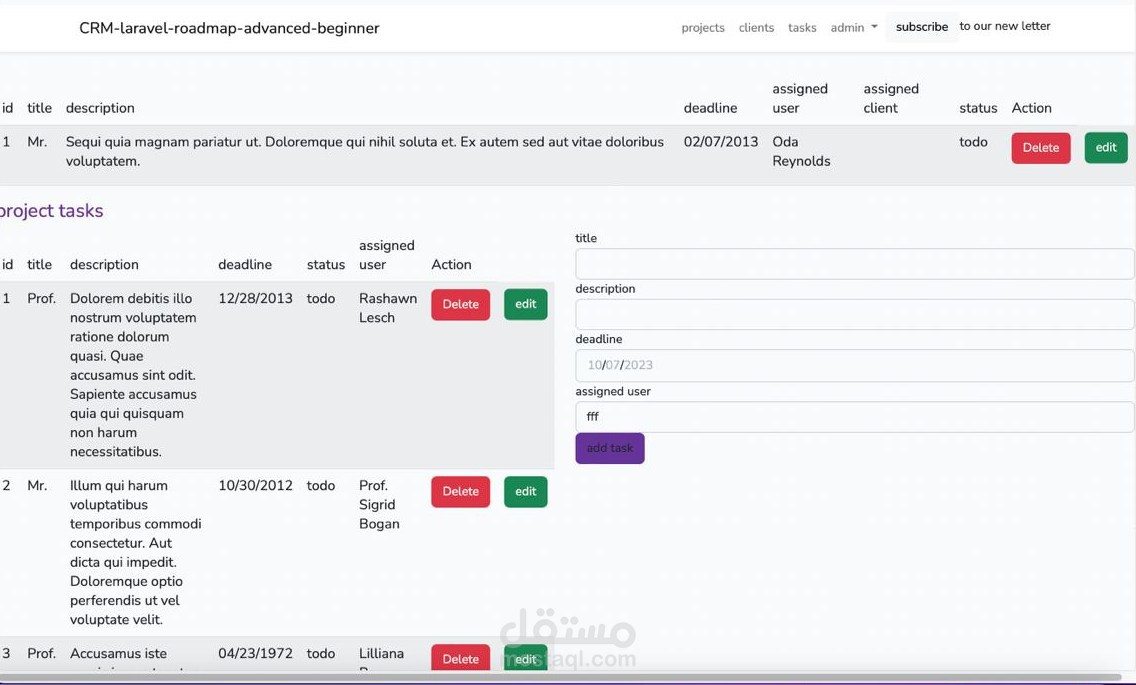Viewport: 1136px width, 685px height.
Task: Expand the admin dropdown menu
Action: 853,28
